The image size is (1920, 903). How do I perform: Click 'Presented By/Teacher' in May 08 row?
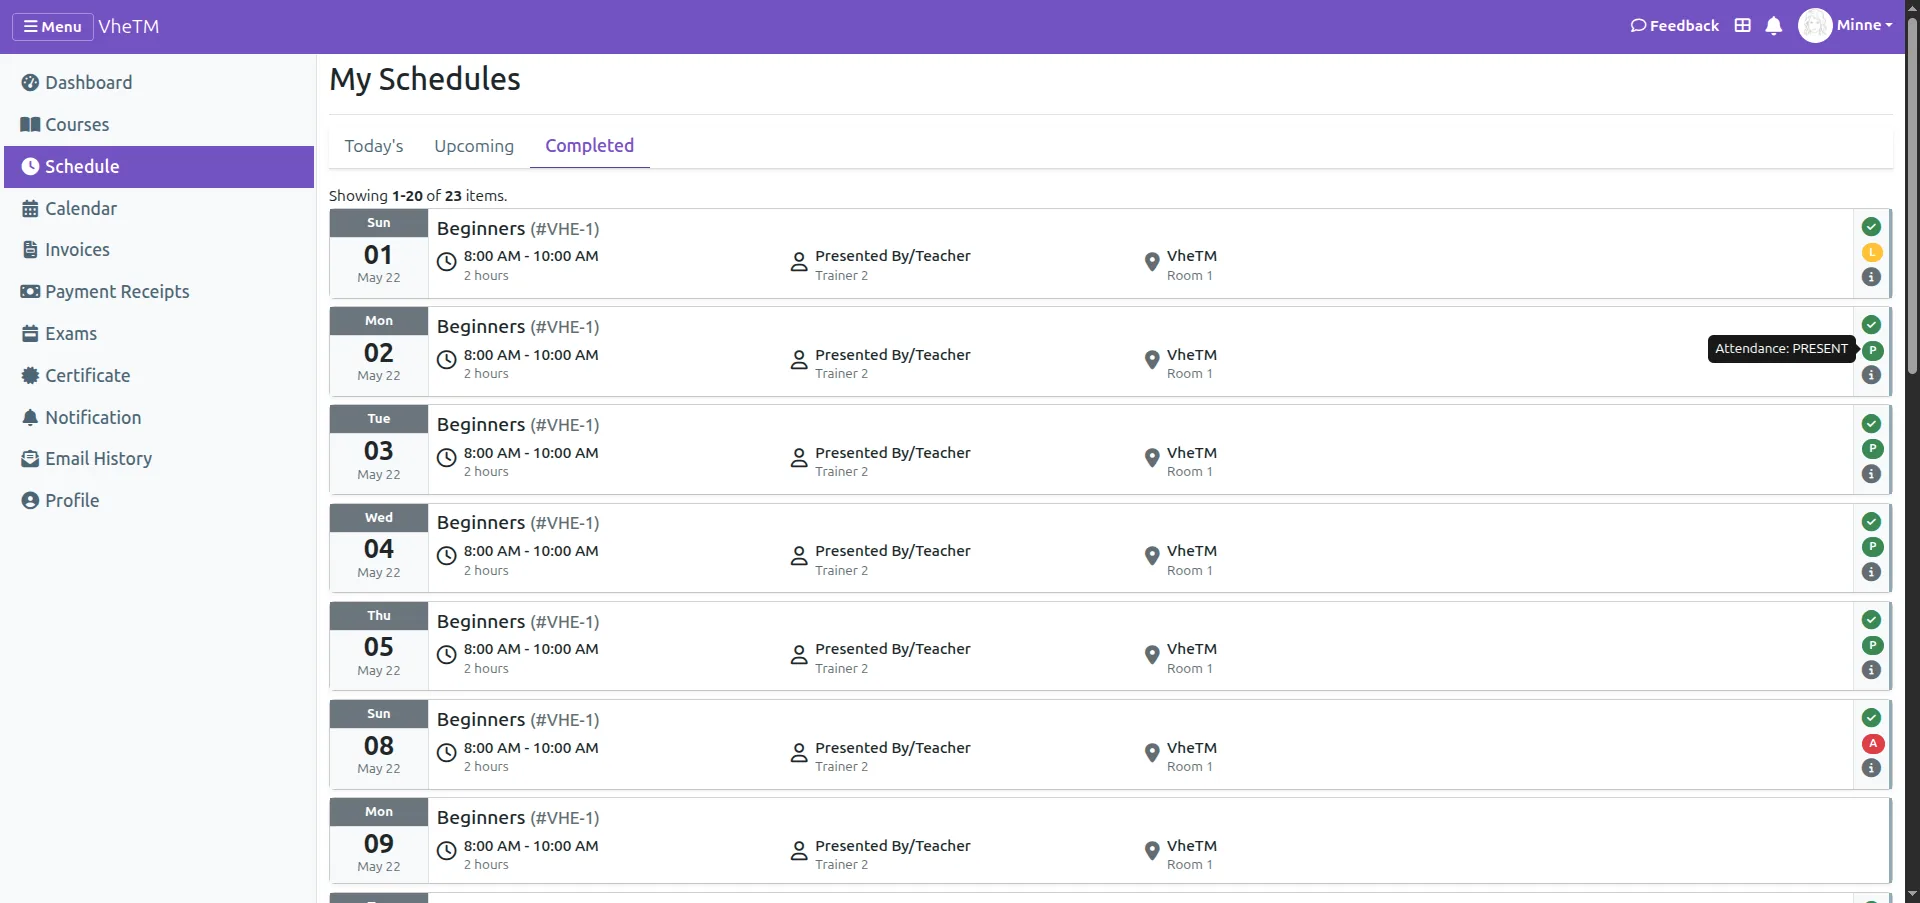click(893, 748)
